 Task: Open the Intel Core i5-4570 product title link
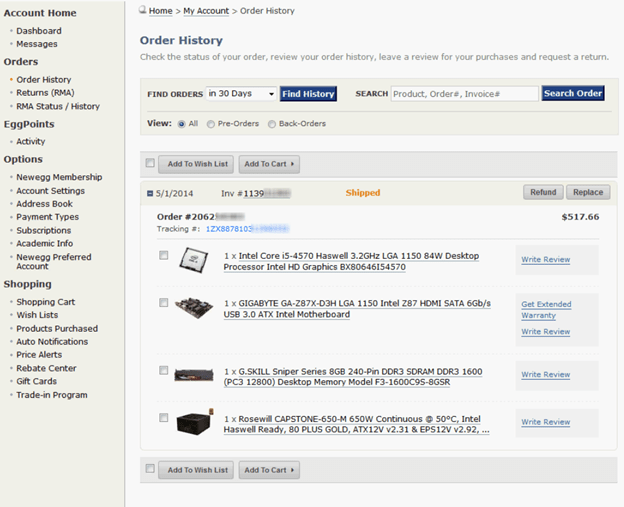tap(351, 261)
